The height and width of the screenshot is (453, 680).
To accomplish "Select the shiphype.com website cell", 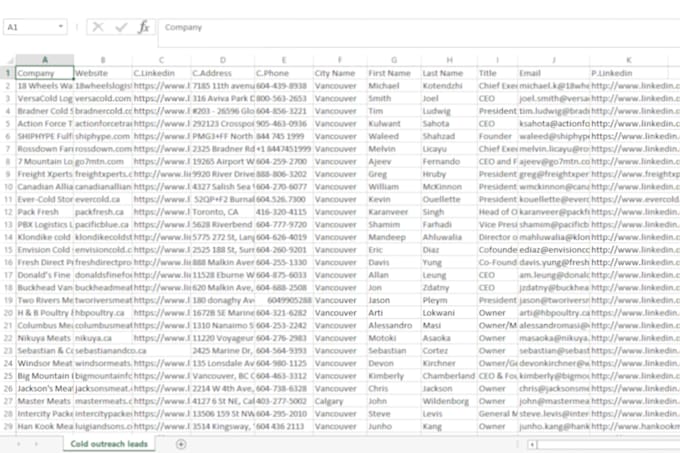I will coord(103,136).
